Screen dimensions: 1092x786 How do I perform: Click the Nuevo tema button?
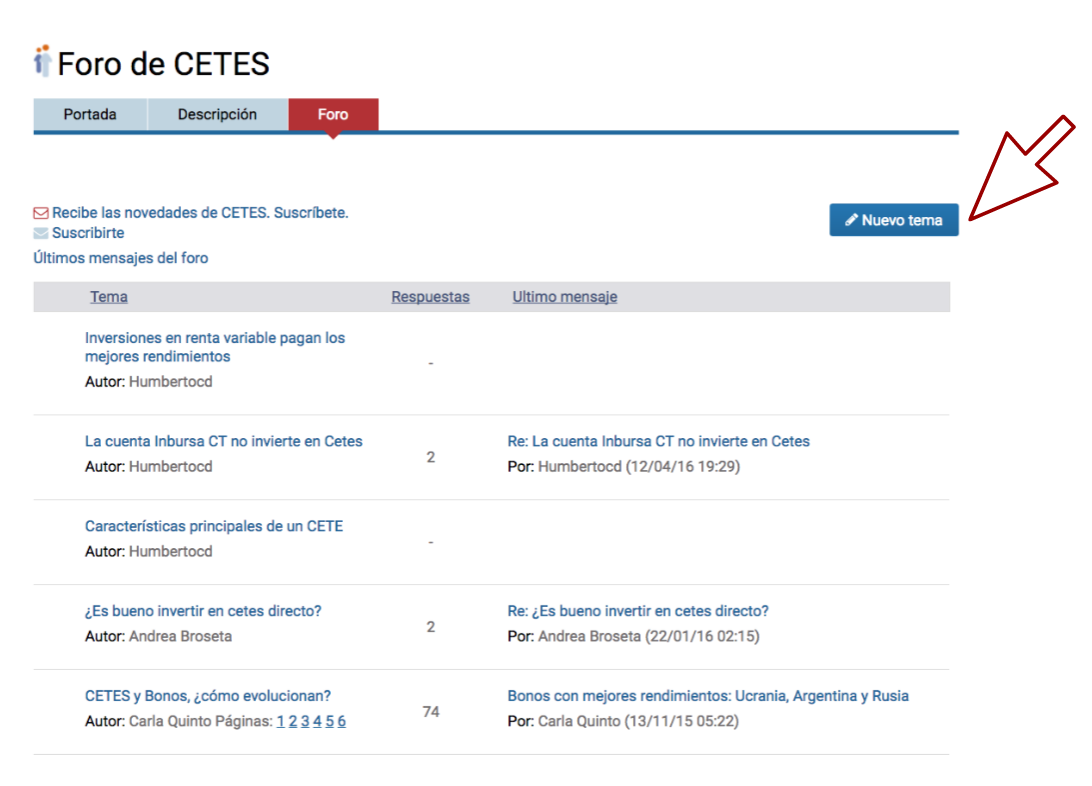[x=894, y=220]
